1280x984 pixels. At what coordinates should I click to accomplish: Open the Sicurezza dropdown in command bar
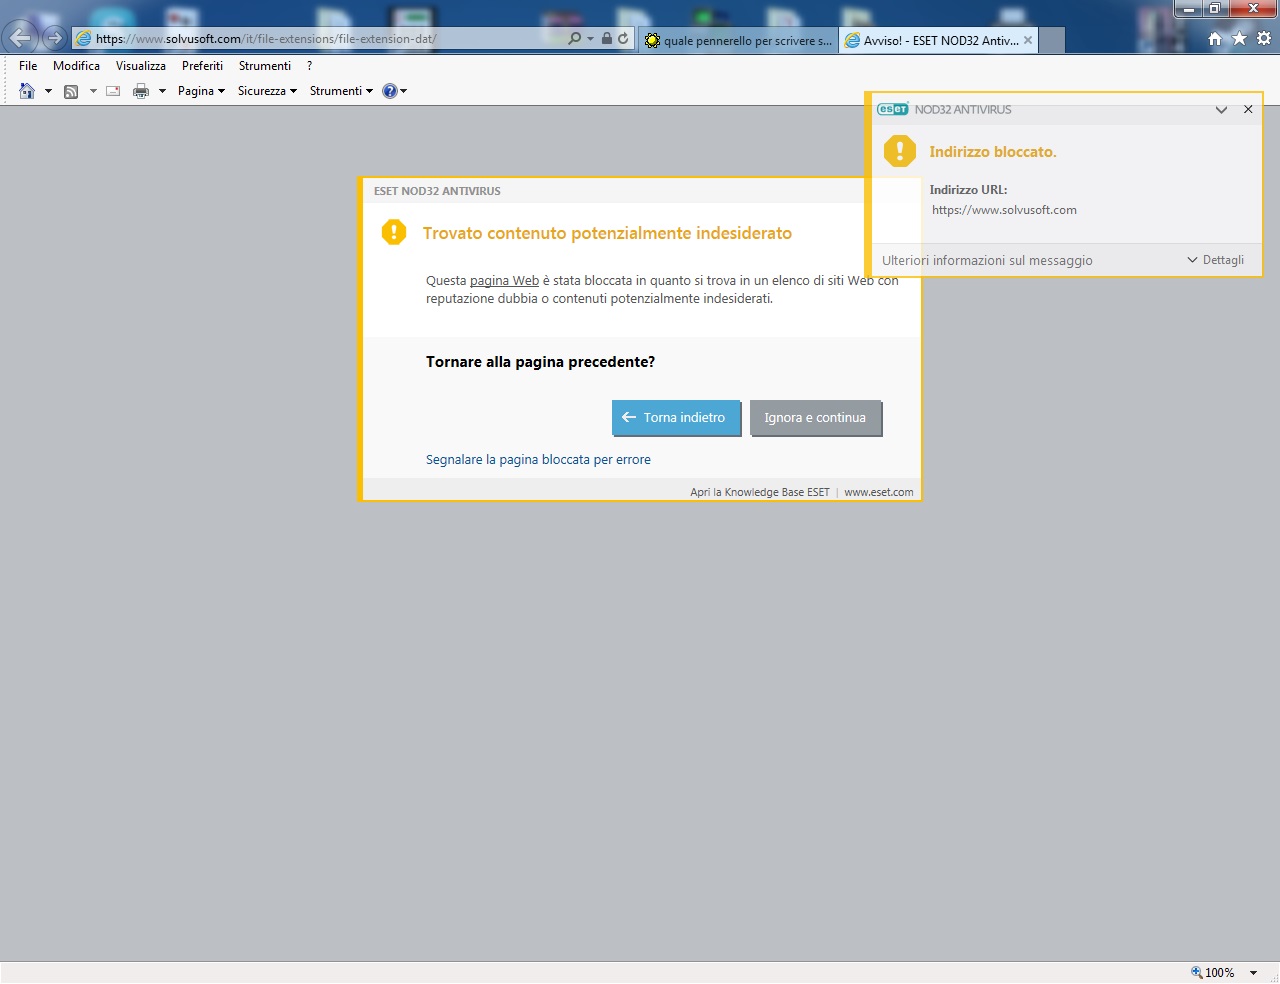click(x=267, y=91)
